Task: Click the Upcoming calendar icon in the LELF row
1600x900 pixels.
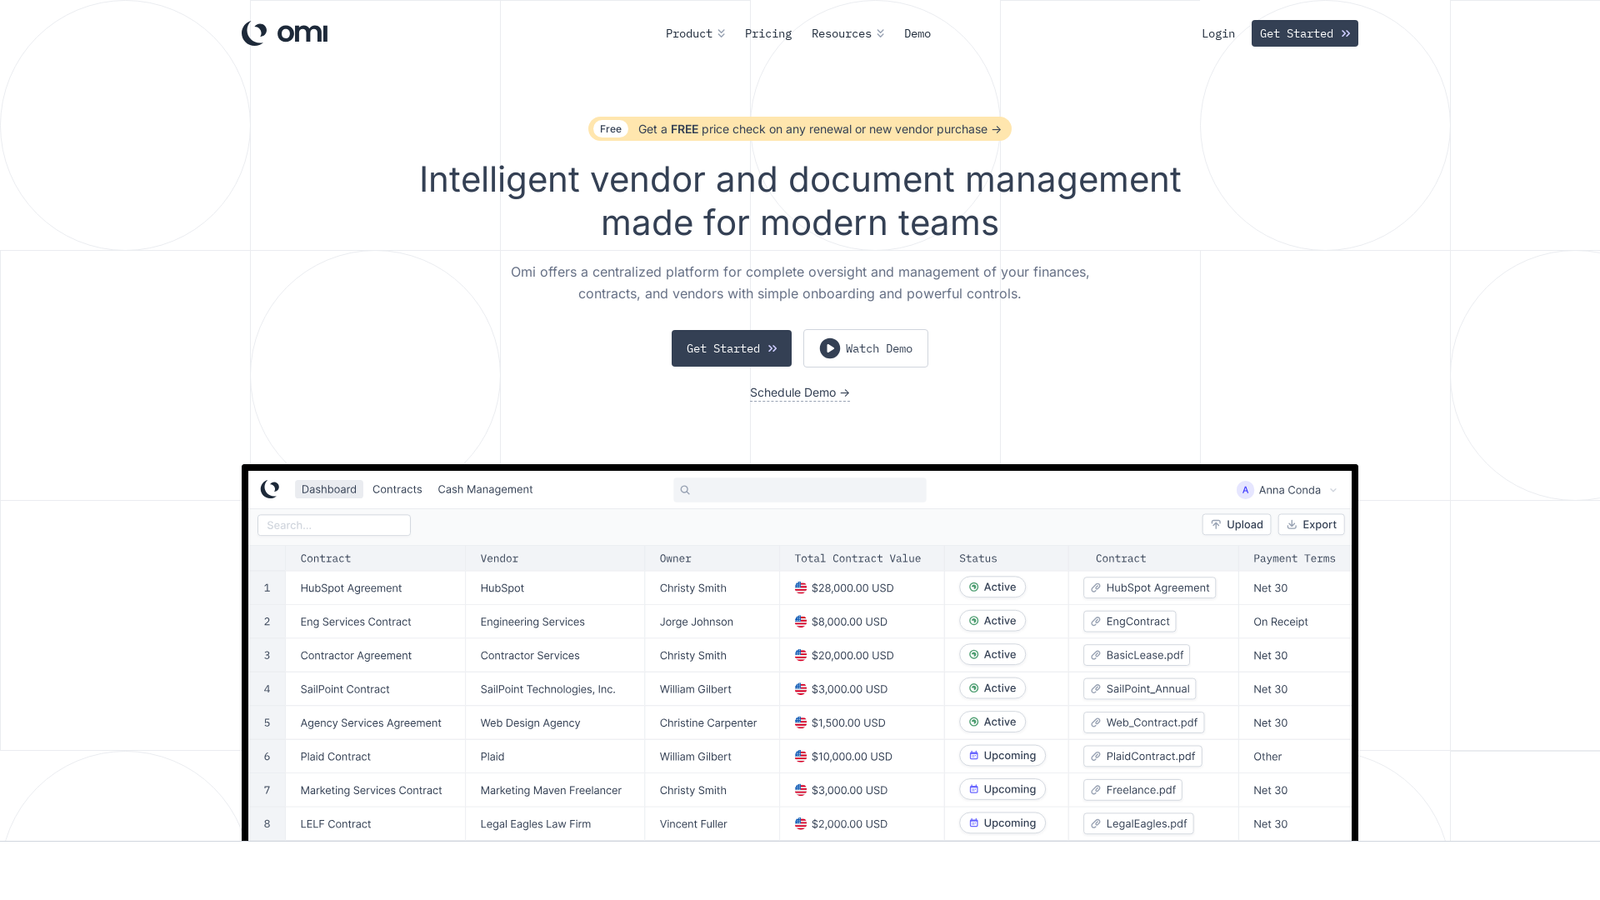Action: (974, 823)
